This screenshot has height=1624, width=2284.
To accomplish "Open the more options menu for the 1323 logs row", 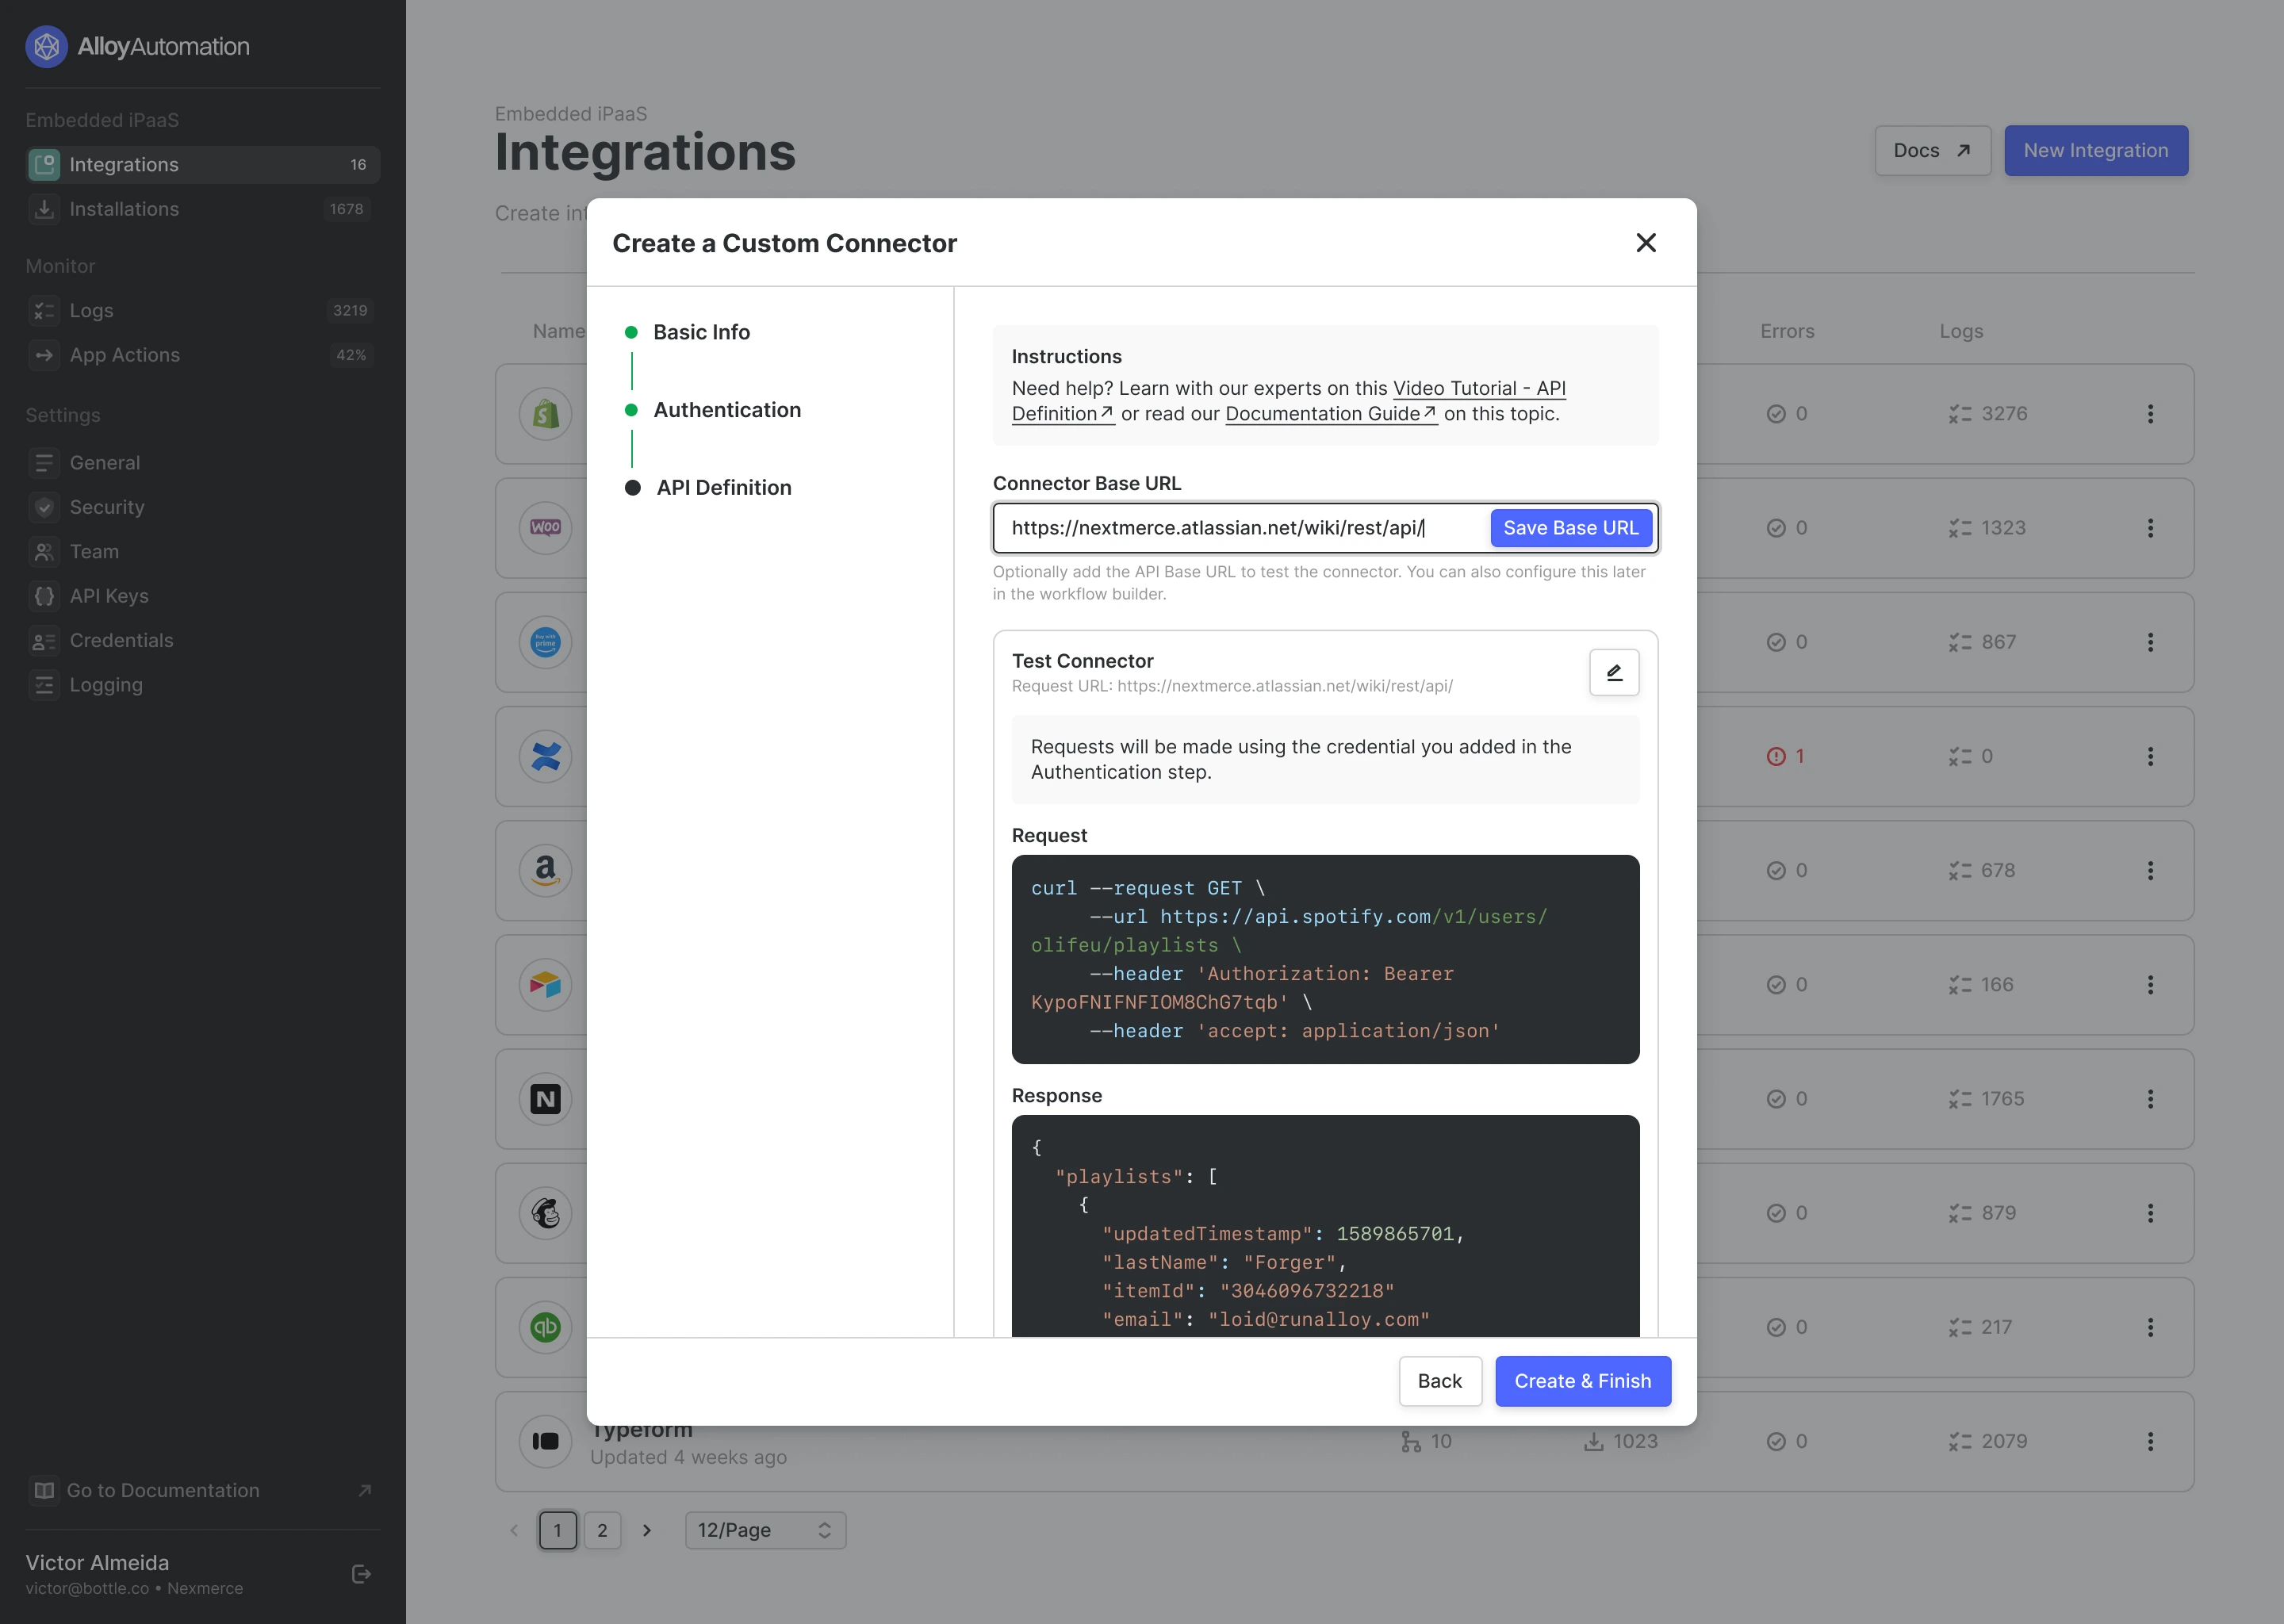I will tap(2150, 528).
